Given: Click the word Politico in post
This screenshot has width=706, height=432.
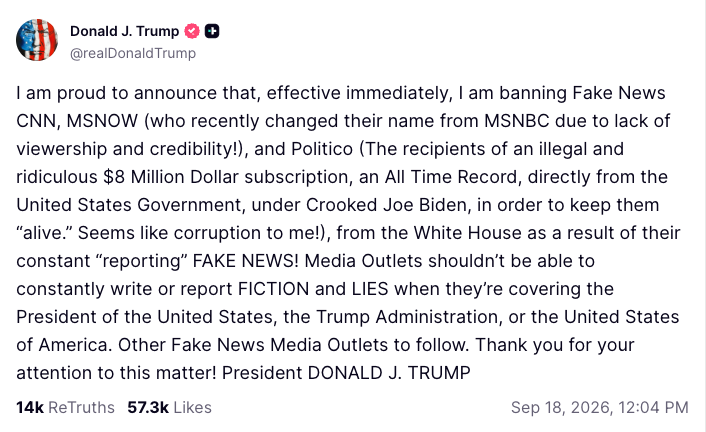Looking at the screenshot, I should (322, 149).
